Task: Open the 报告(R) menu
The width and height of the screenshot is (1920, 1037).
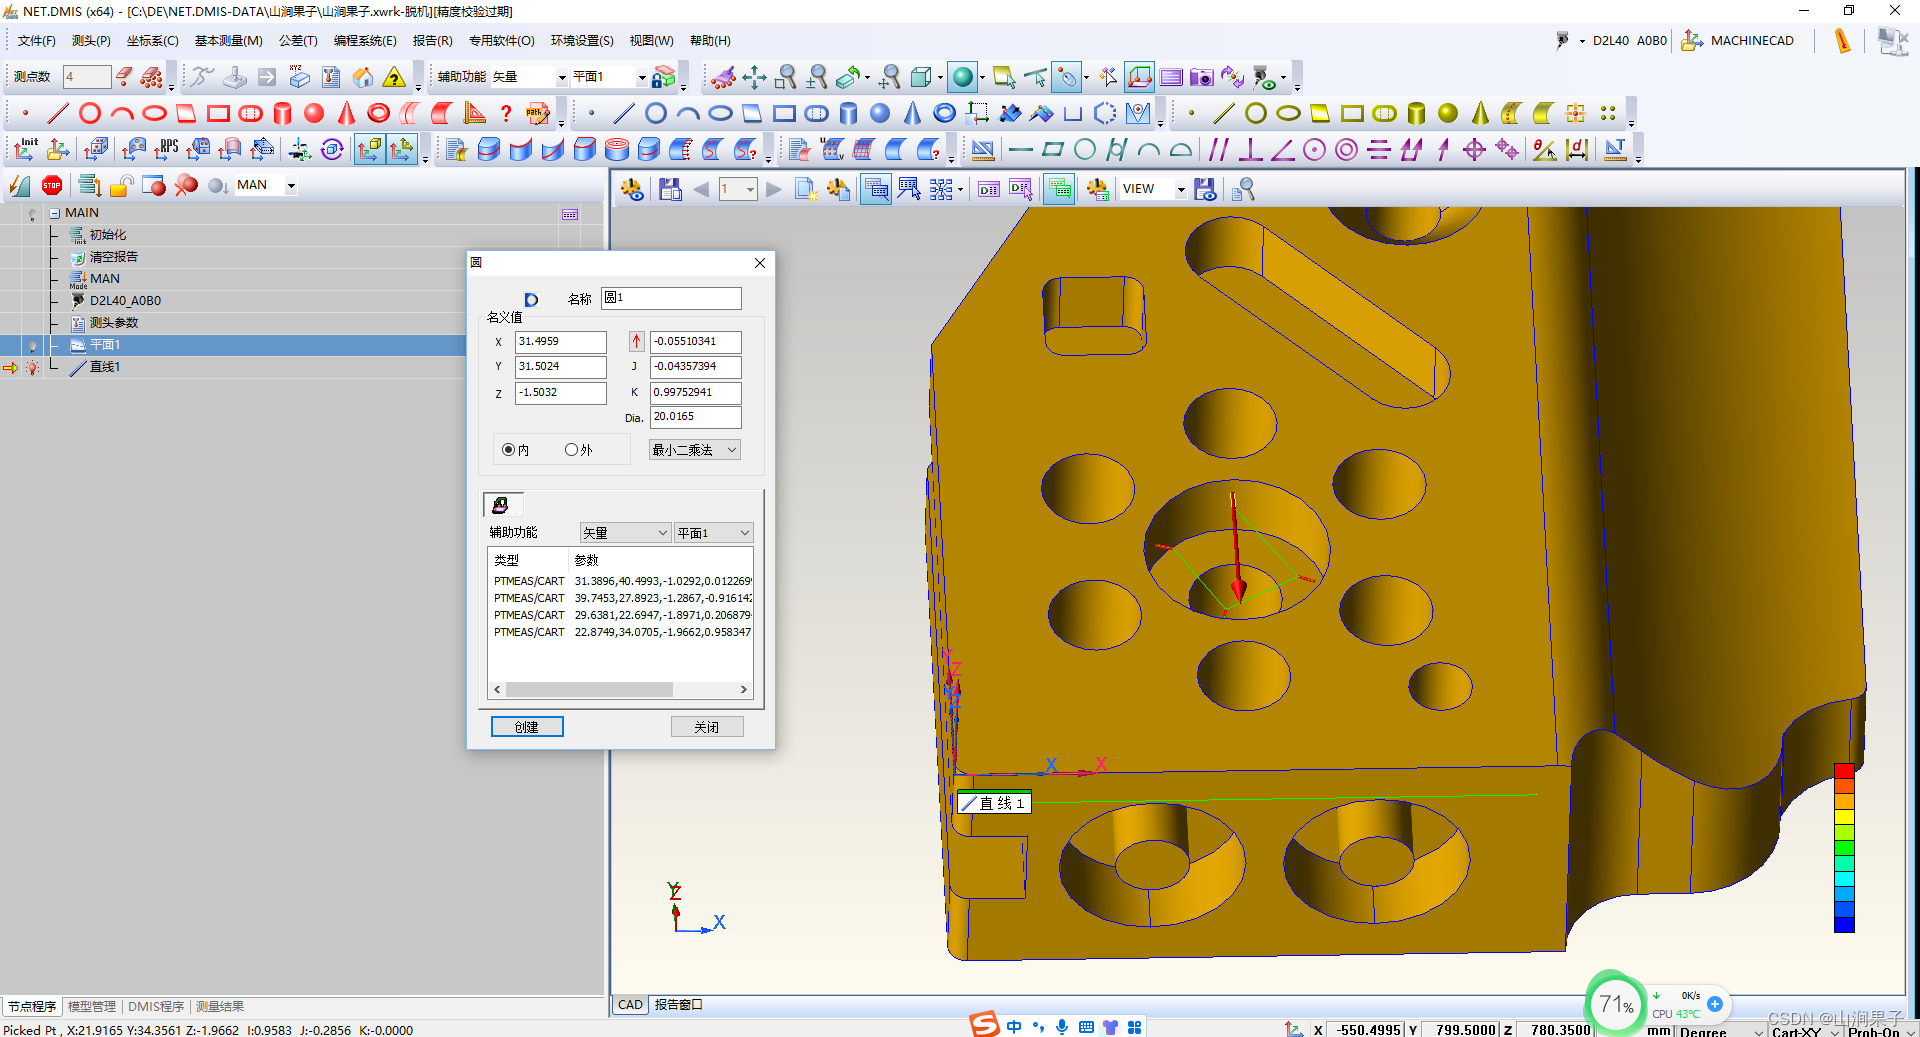Action: coord(433,41)
